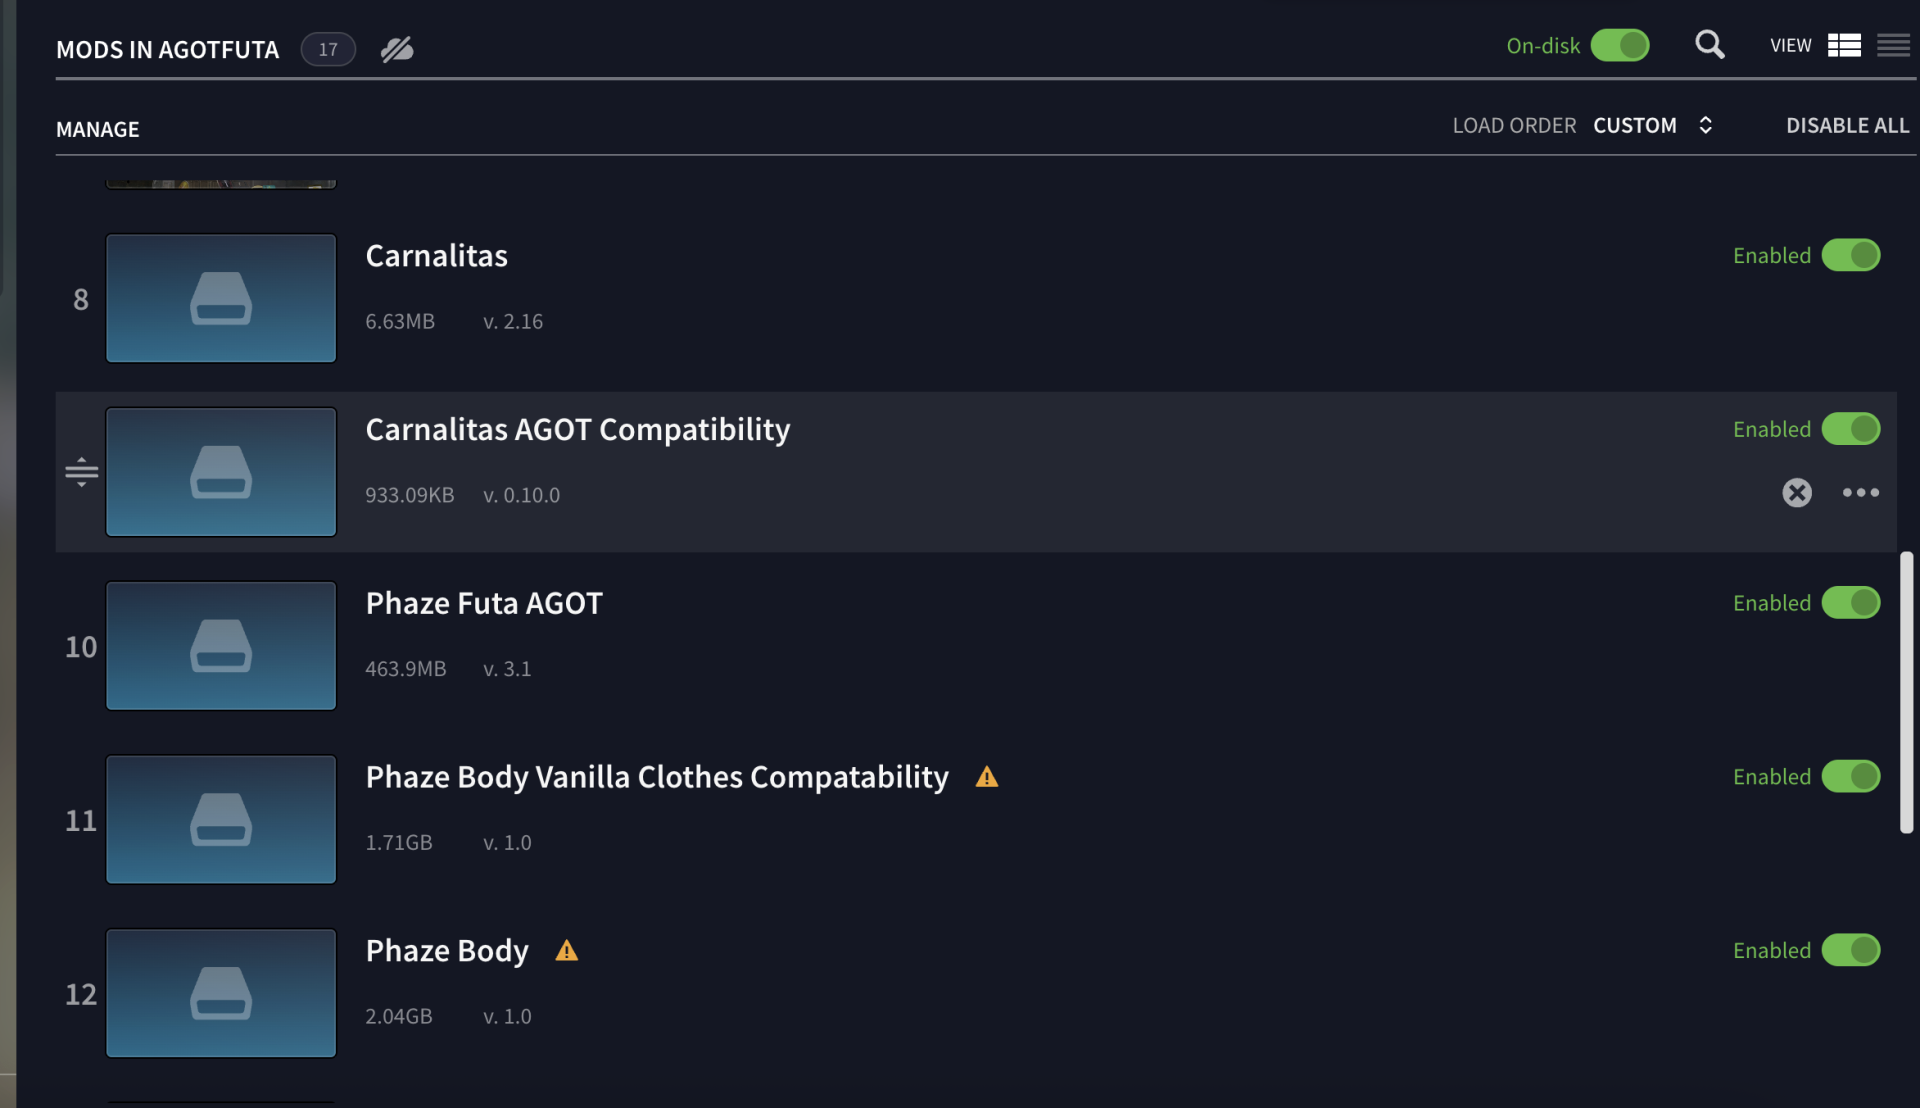1920x1108 pixels.
Task: Select the MANAGE tab
Action: [x=98, y=129]
